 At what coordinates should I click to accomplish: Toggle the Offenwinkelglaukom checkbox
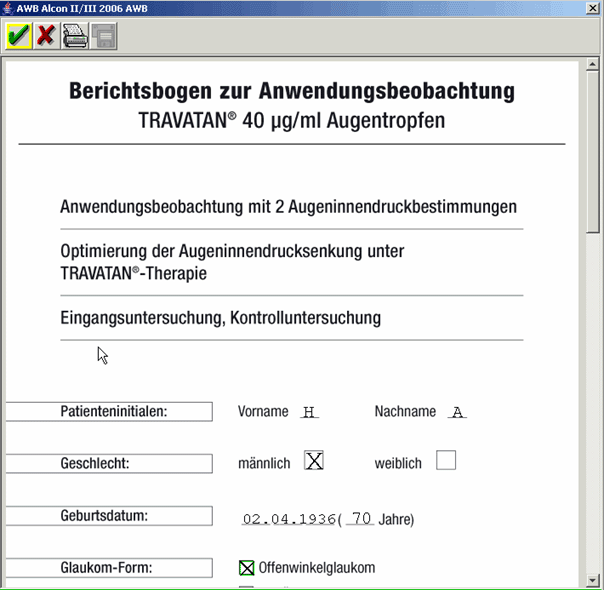click(247, 568)
